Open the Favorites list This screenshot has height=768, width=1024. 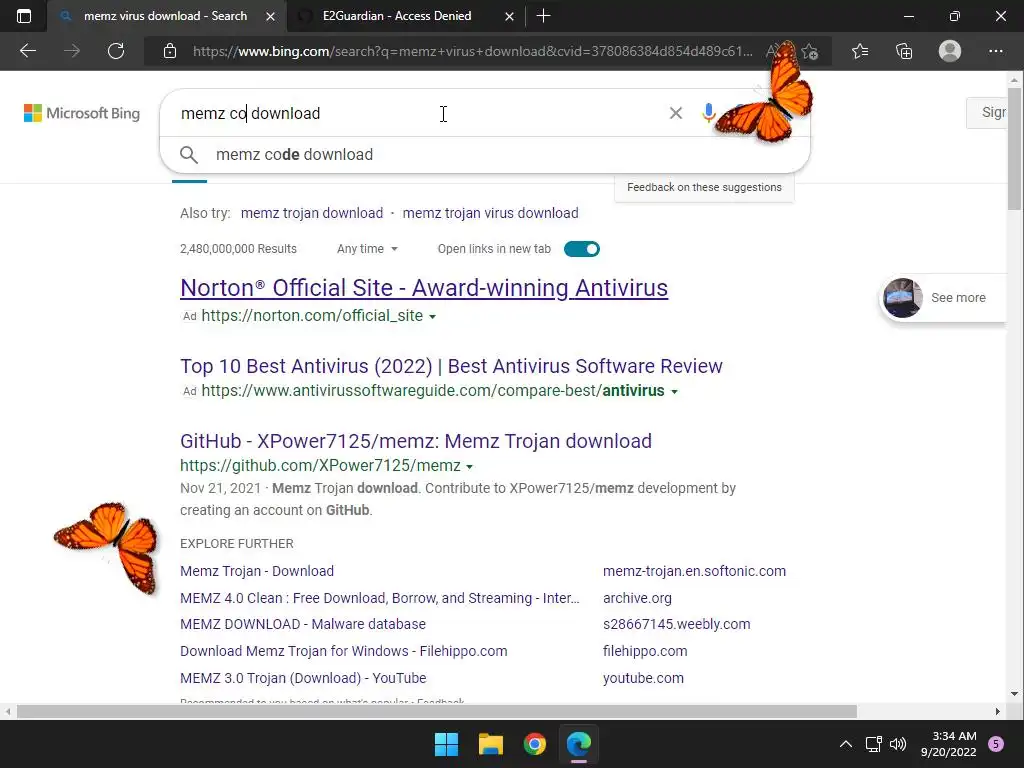click(860, 51)
